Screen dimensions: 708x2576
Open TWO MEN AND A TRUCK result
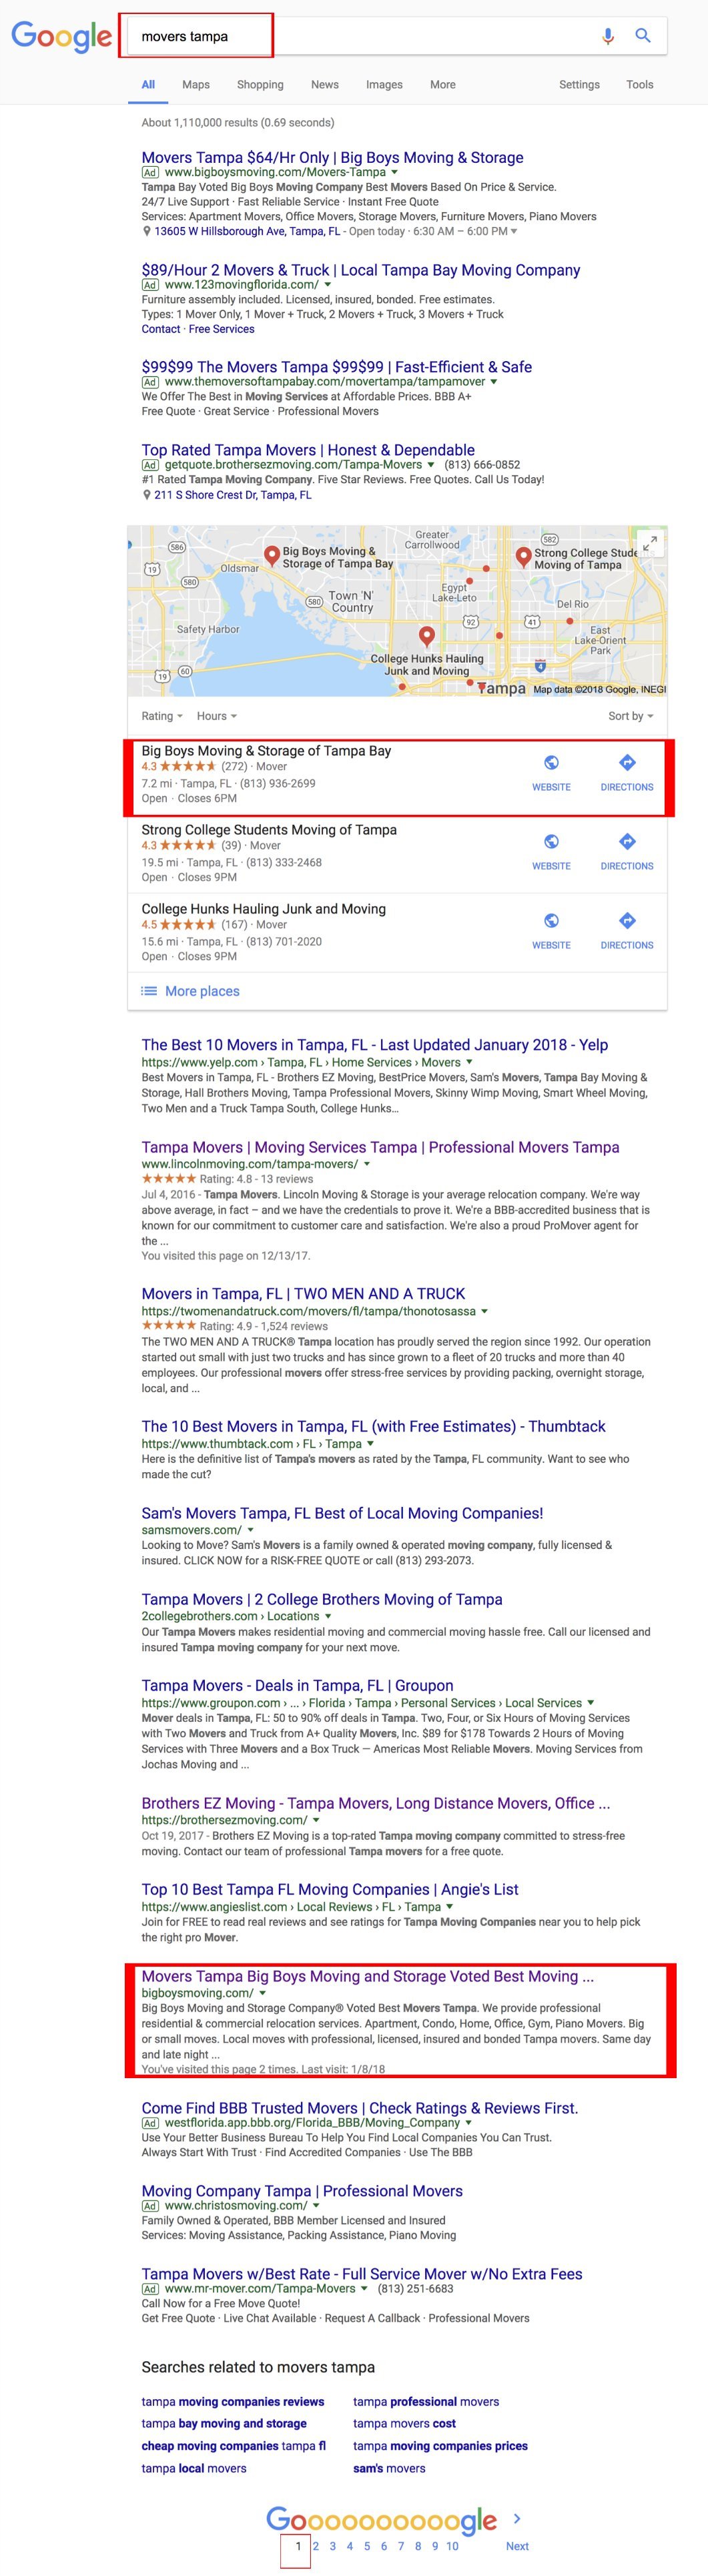point(303,1294)
